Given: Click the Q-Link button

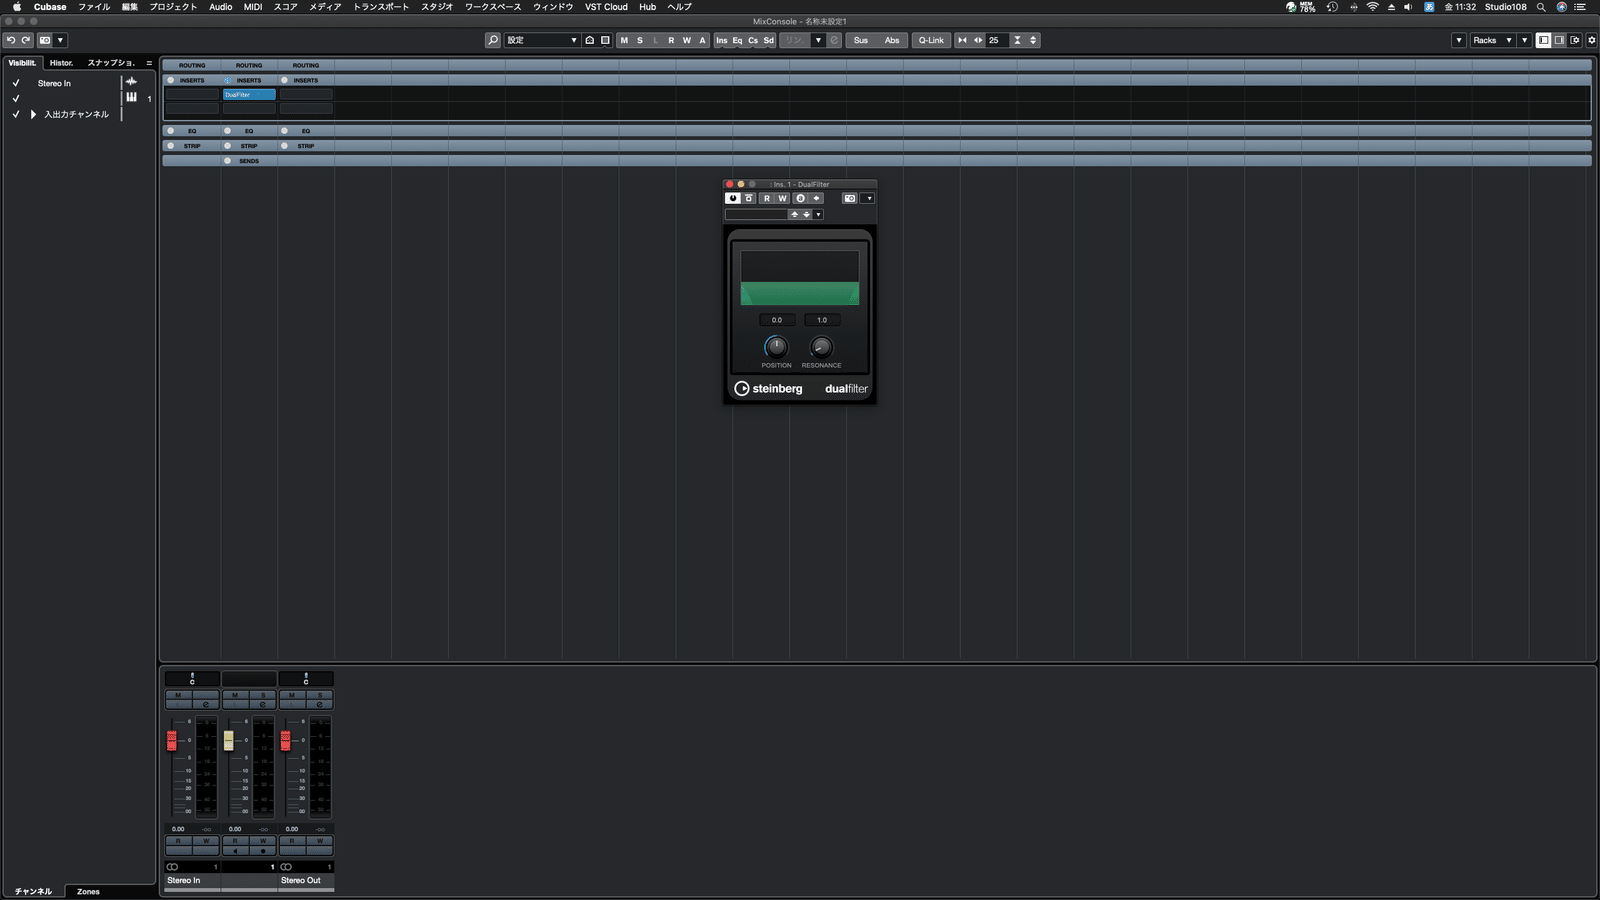Looking at the screenshot, I should (x=931, y=40).
